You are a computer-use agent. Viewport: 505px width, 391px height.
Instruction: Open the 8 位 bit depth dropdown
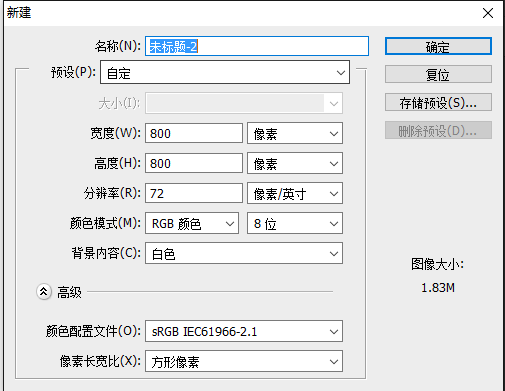[295, 223]
